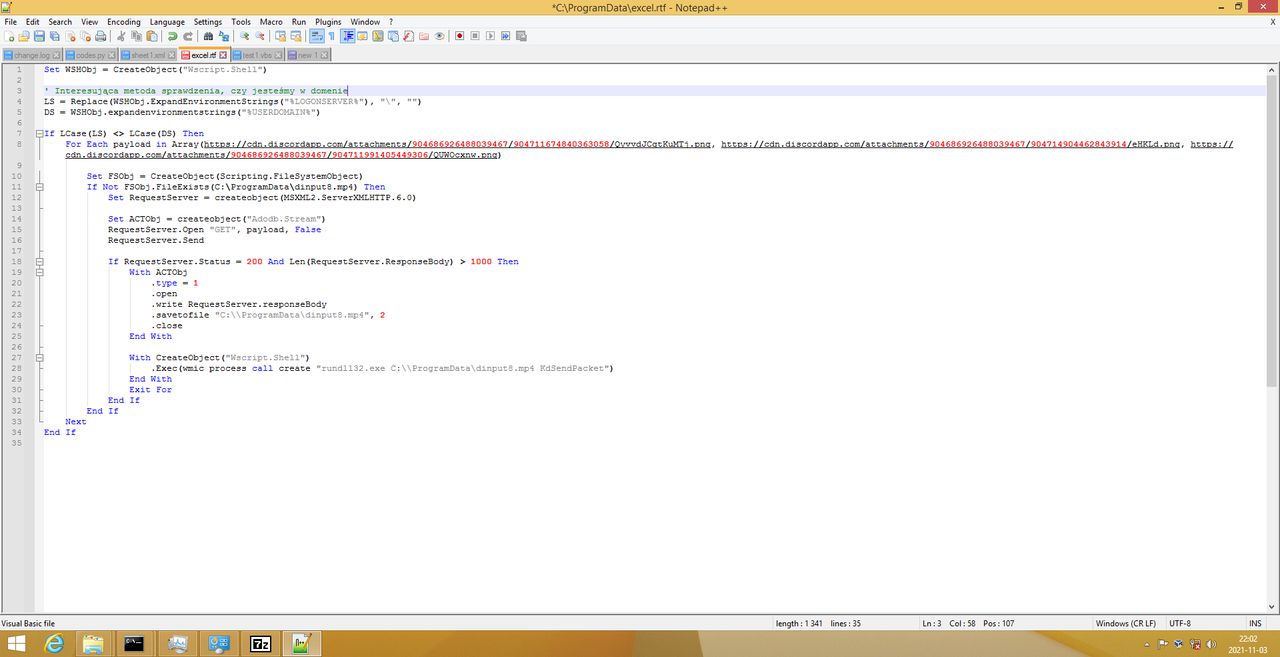Click the Save Recorded Macro icon

[521, 36]
